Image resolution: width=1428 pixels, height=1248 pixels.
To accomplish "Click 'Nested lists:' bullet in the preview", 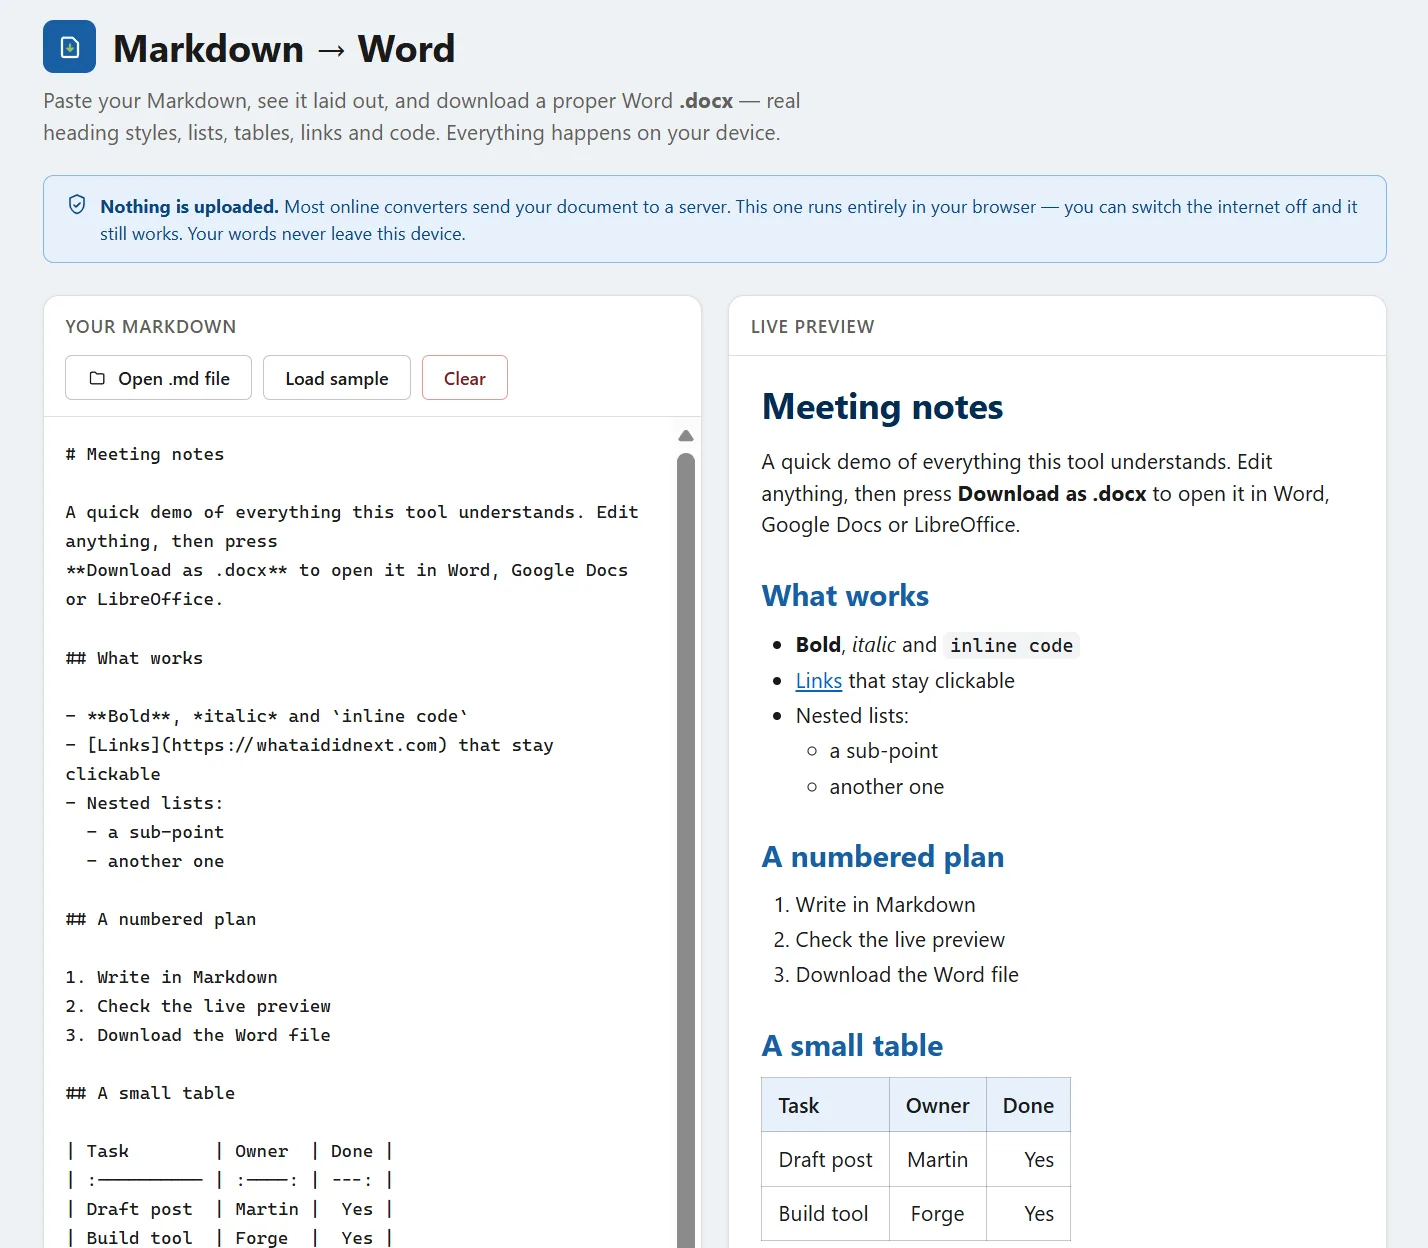I will pyautogui.click(x=852, y=716).
